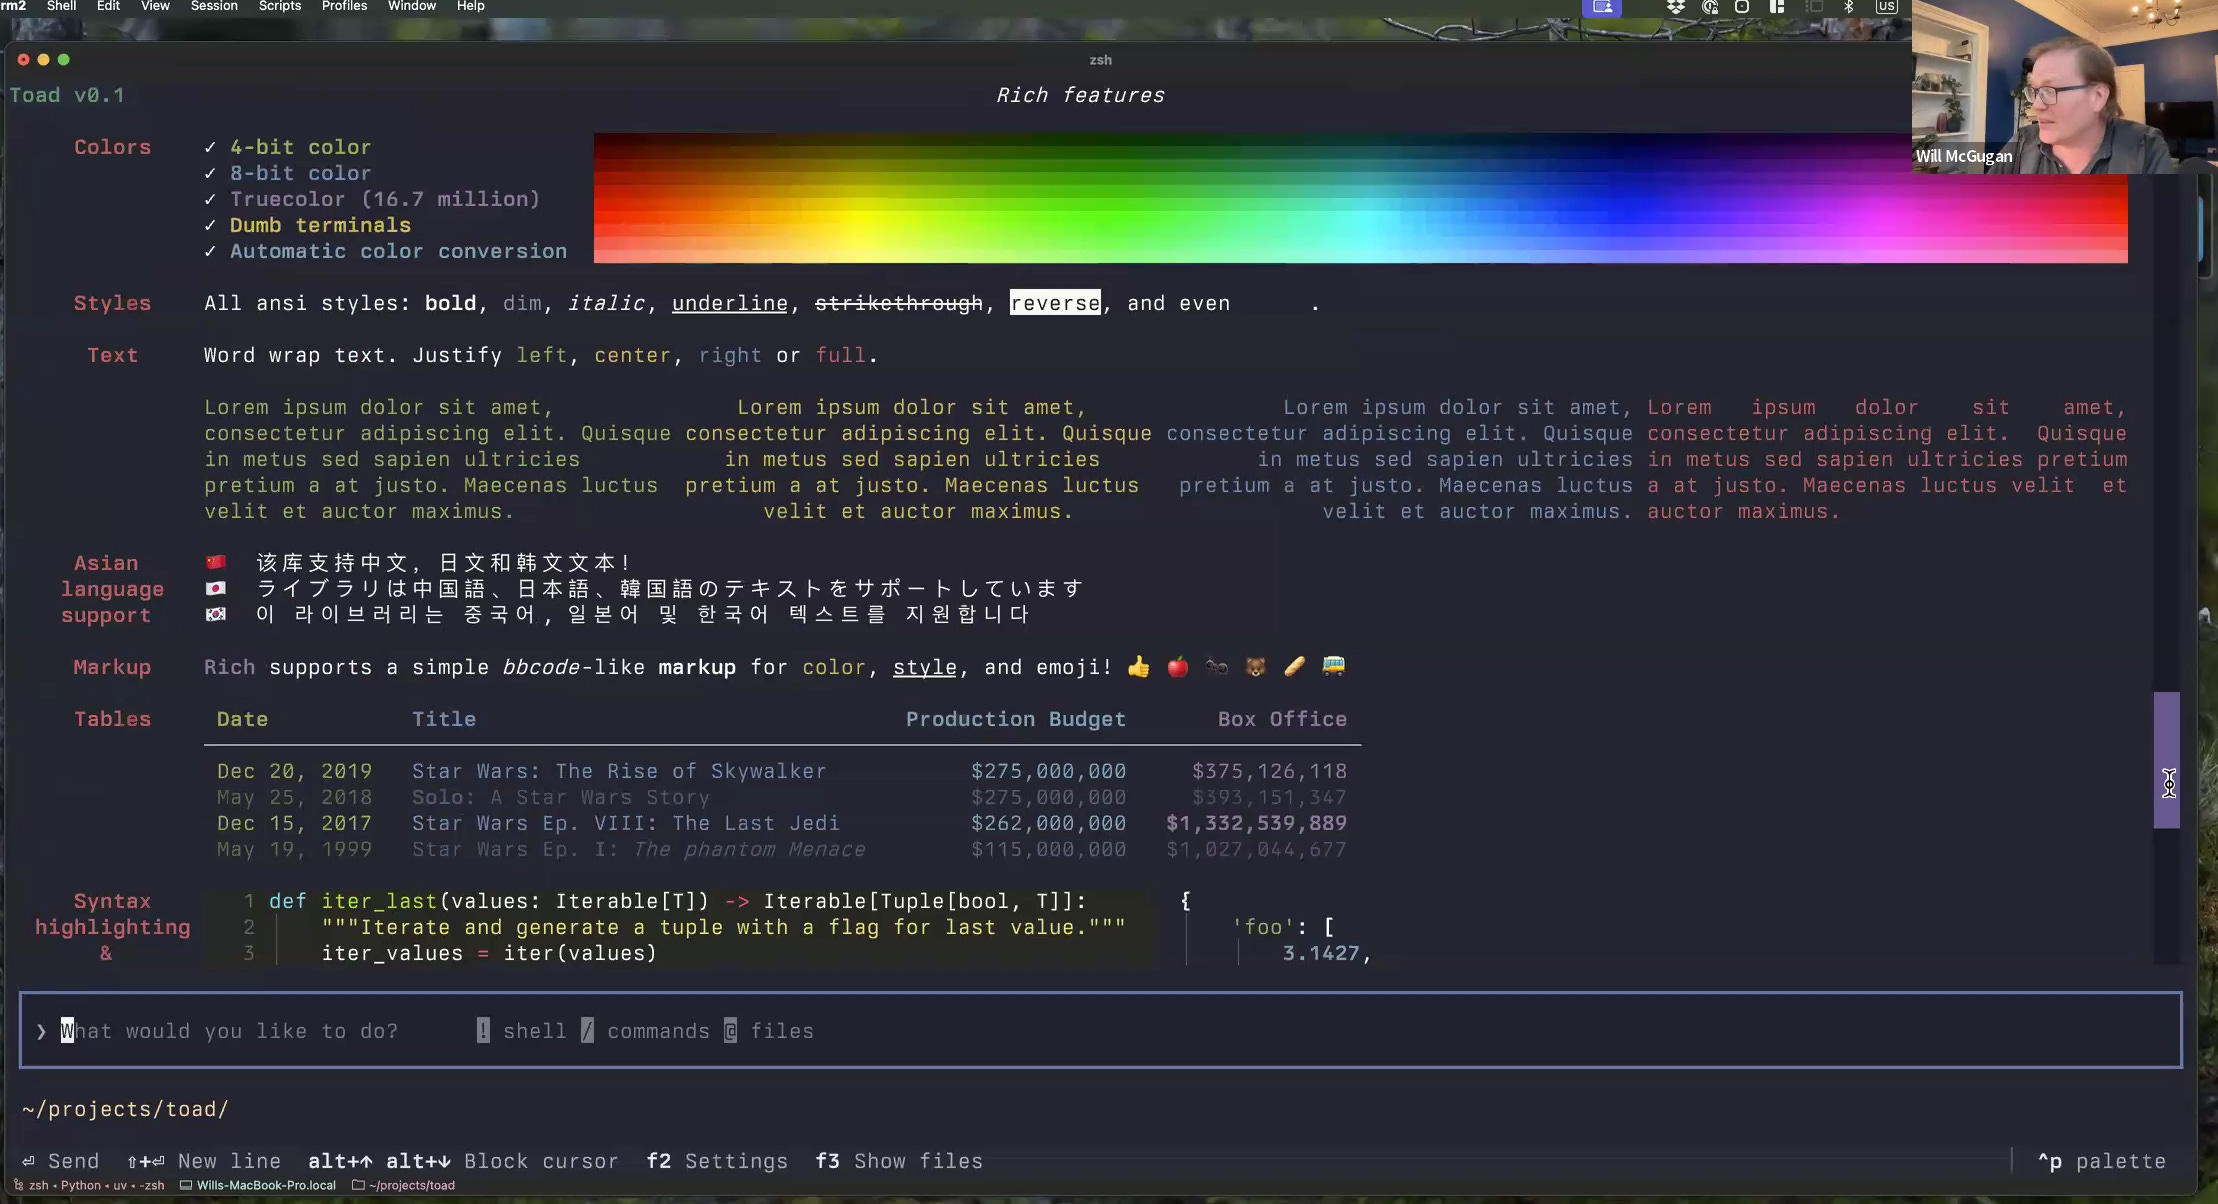The height and width of the screenshot is (1204, 2218).
Task: Click the thumbs up emoji
Action: pos(1138,667)
